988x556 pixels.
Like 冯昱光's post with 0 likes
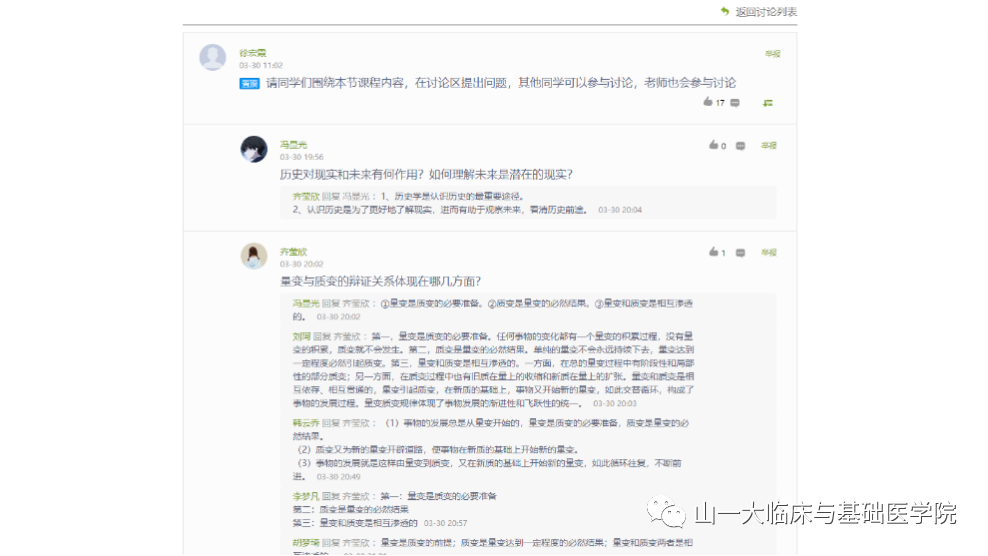[713, 145]
